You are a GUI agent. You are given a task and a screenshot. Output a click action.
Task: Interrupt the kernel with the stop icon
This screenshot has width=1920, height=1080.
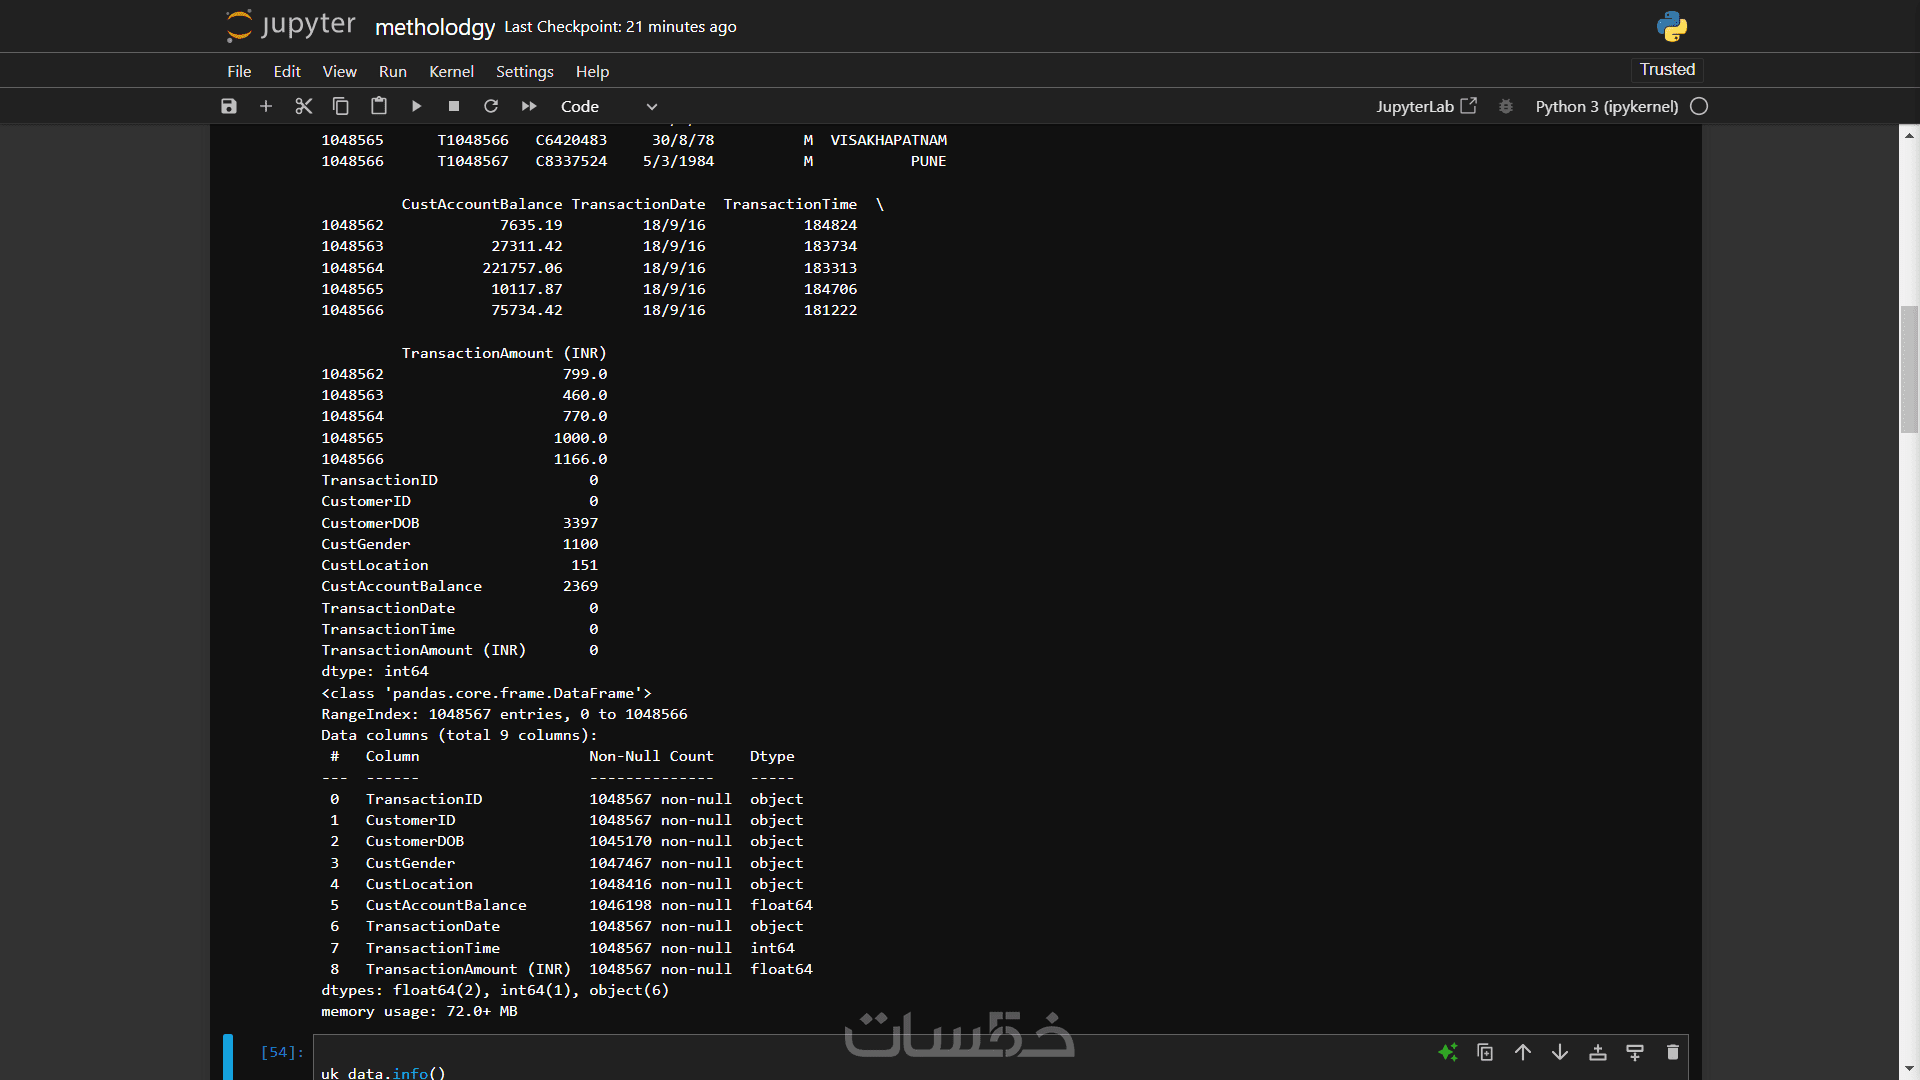click(x=454, y=106)
